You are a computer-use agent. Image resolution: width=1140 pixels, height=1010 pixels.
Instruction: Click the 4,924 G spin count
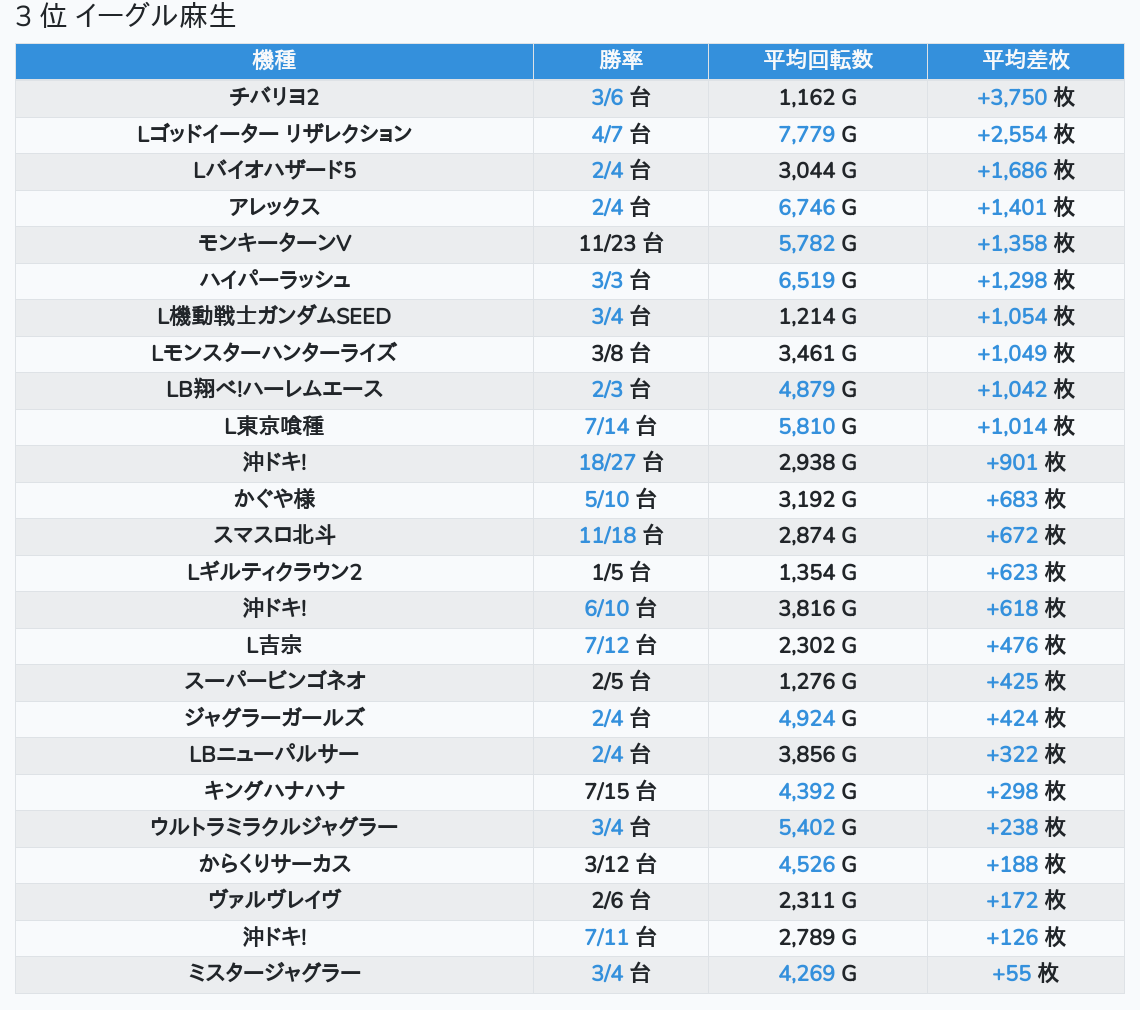click(818, 718)
